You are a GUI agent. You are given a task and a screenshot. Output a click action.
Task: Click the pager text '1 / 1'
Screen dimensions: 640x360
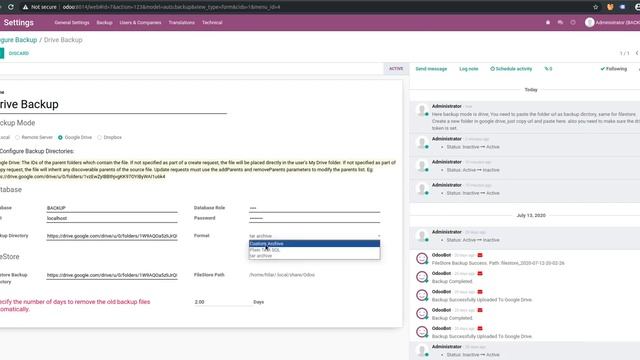click(624, 53)
